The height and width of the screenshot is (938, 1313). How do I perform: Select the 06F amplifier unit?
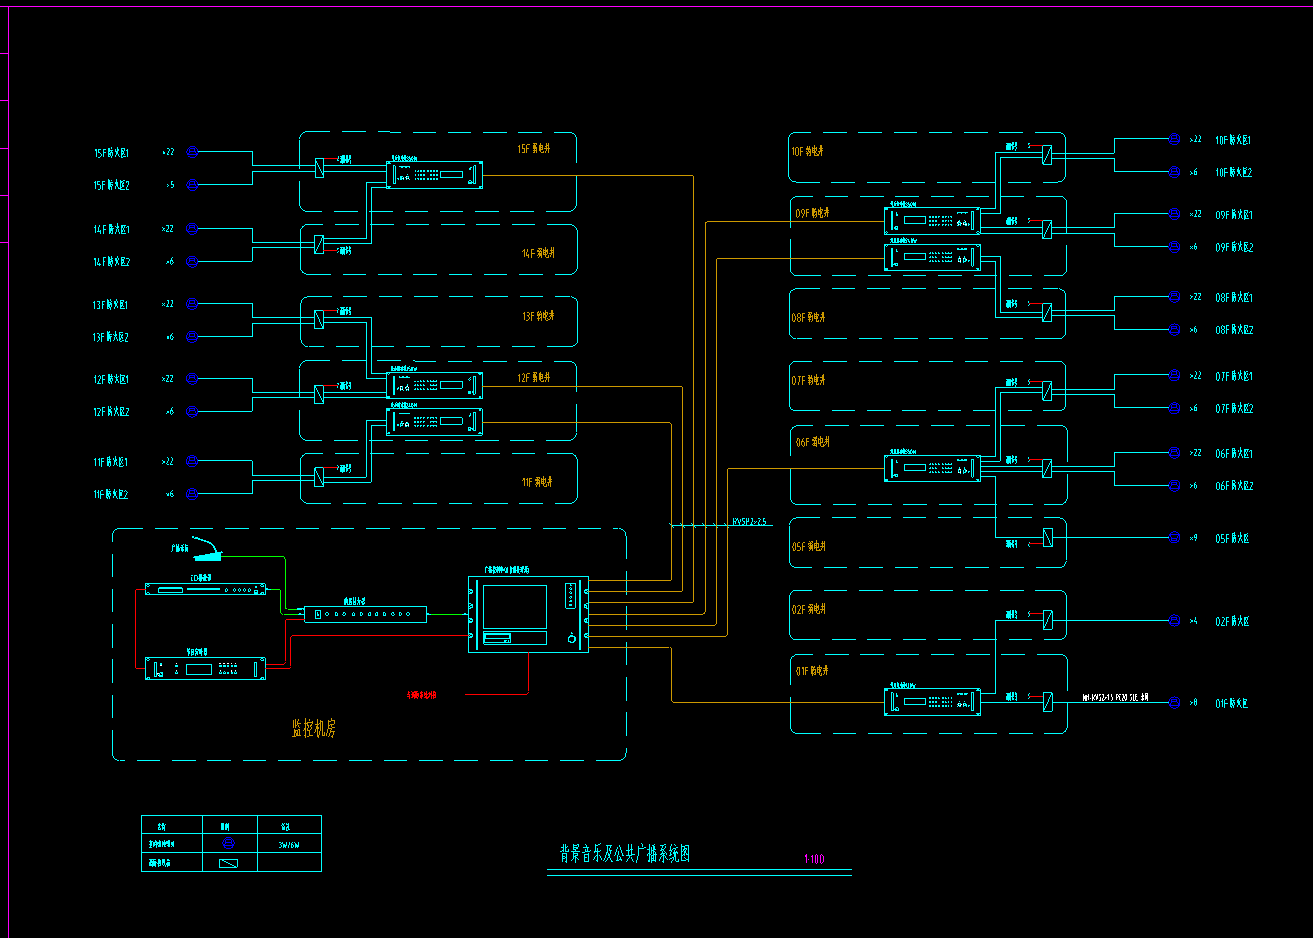coord(932,468)
